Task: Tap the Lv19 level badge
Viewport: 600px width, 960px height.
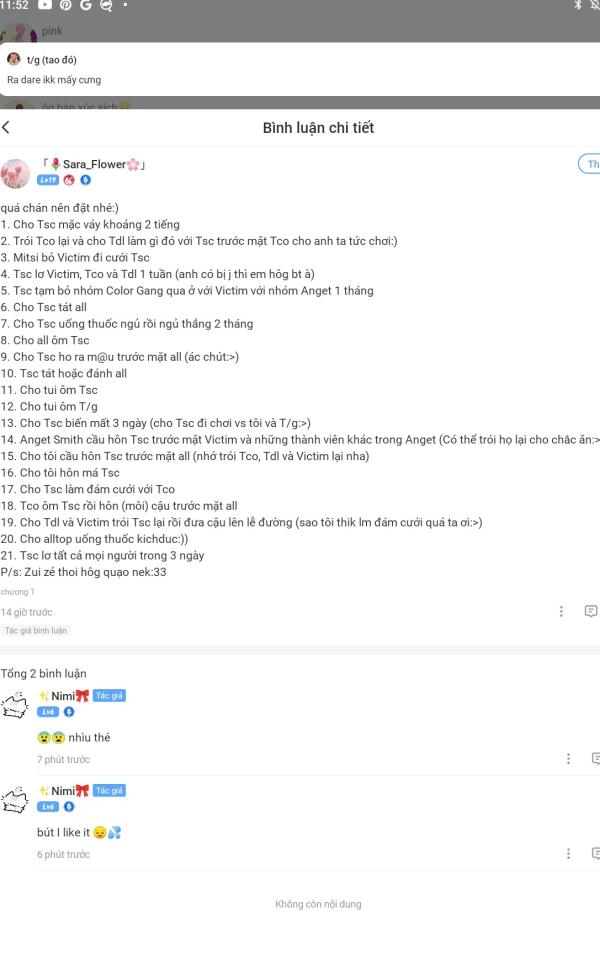Action: 47,180
